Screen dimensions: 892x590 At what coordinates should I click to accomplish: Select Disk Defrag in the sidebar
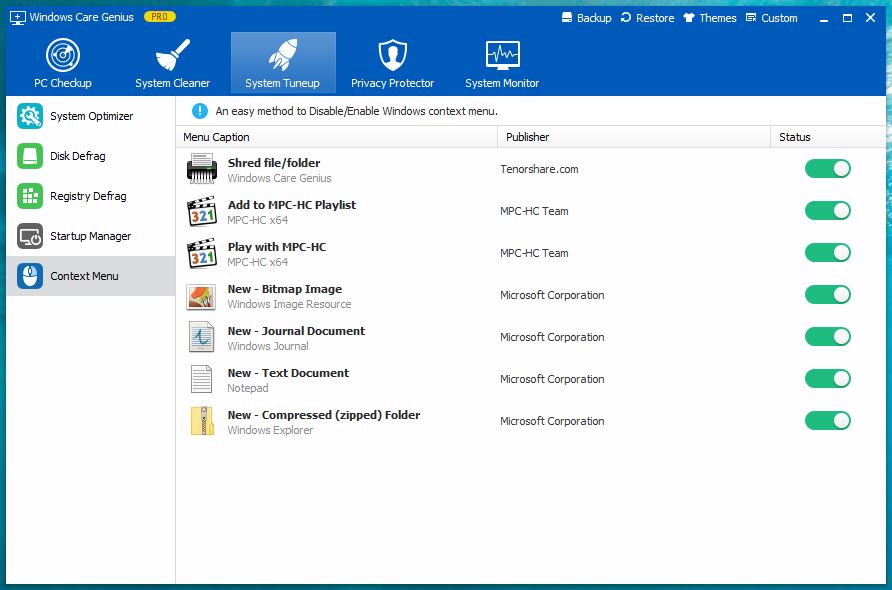[x=91, y=156]
